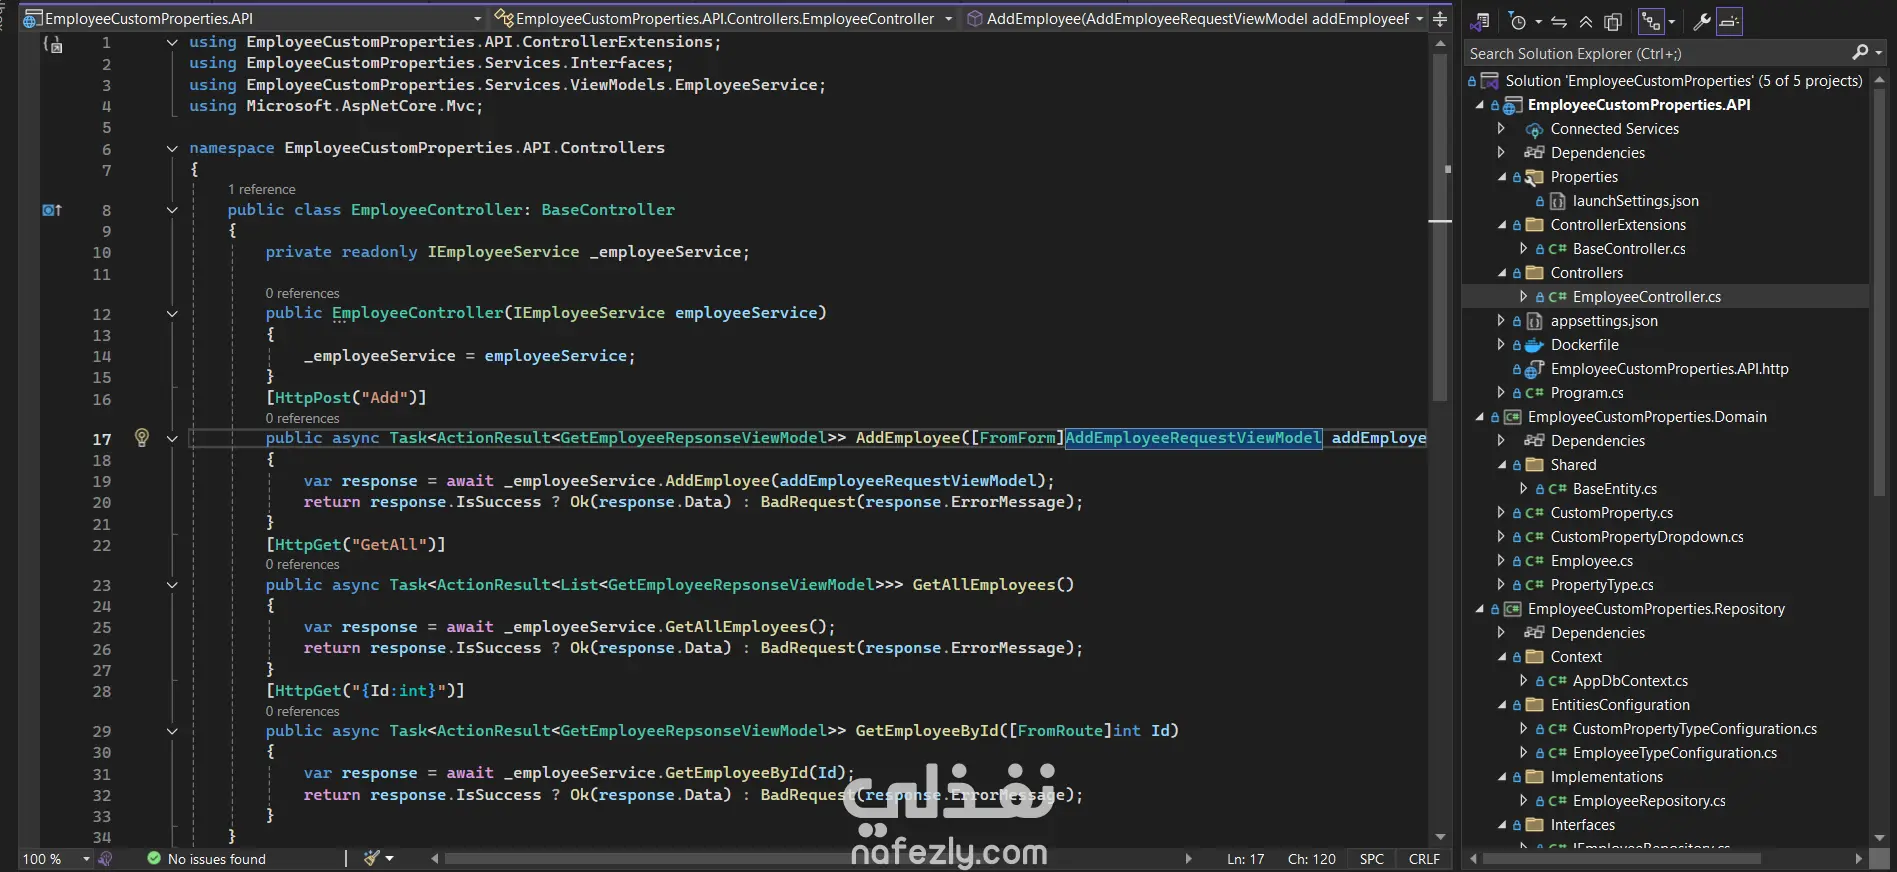Select EmployeeCustomProperties.API.http file
This screenshot has height=872, width=1897.
(1669, 369)
